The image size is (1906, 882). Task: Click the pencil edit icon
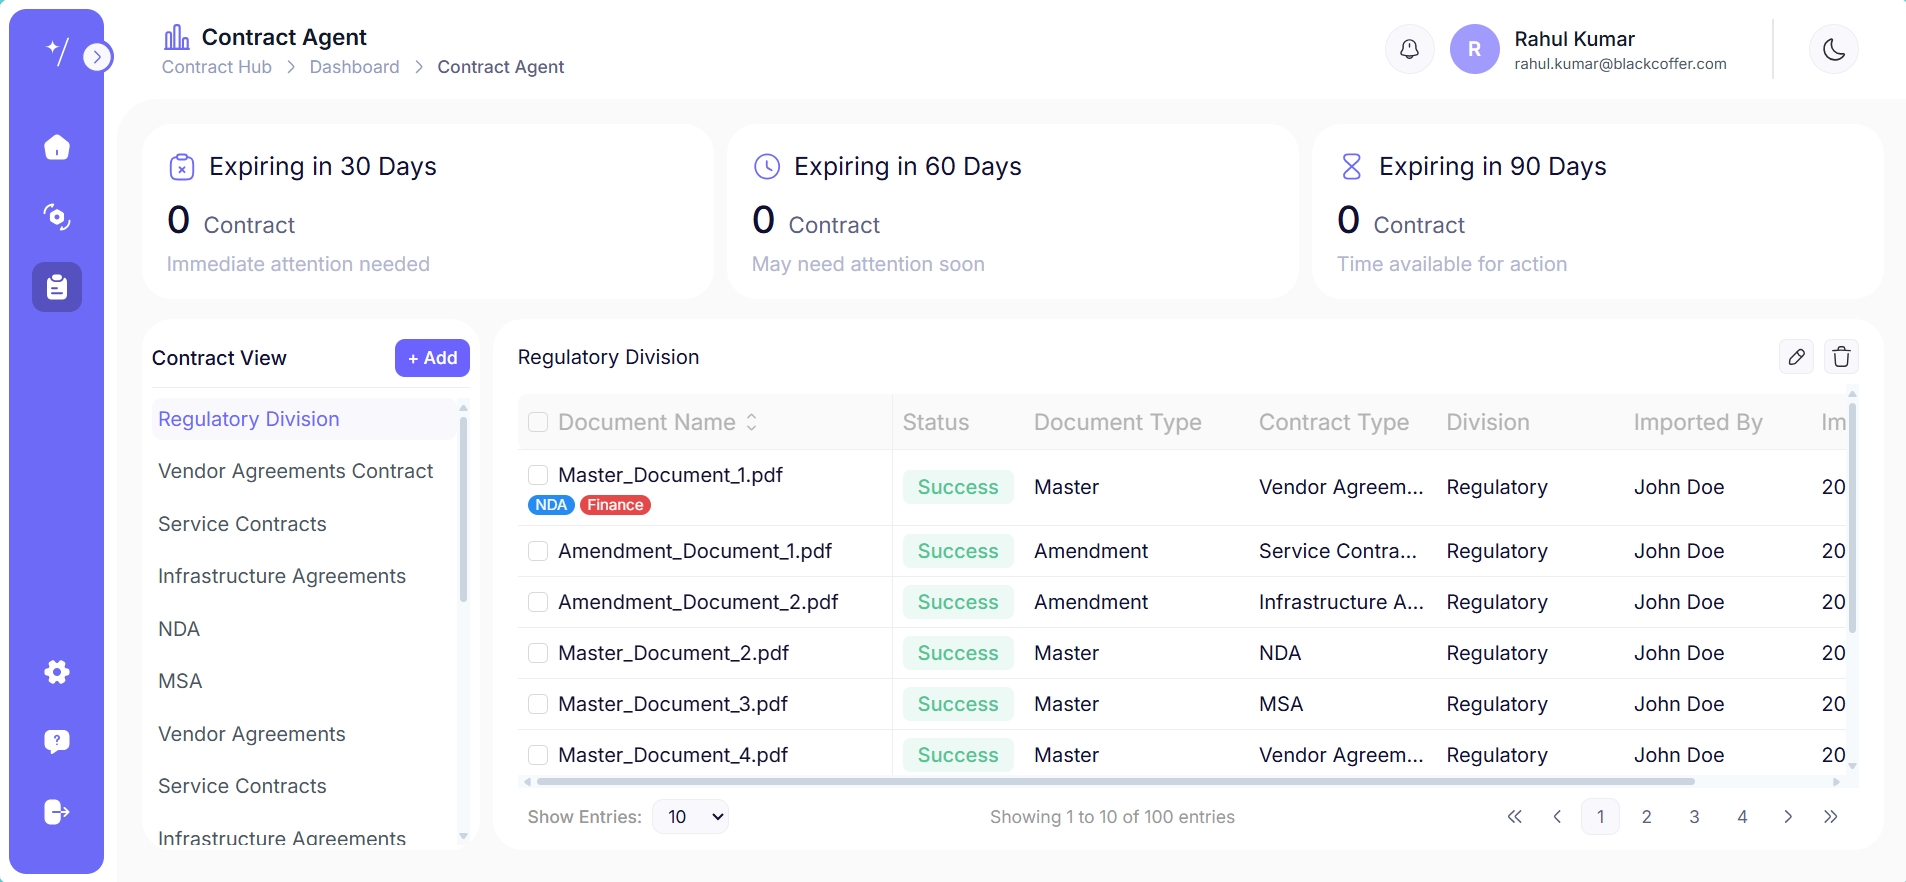coord(1796,357)
